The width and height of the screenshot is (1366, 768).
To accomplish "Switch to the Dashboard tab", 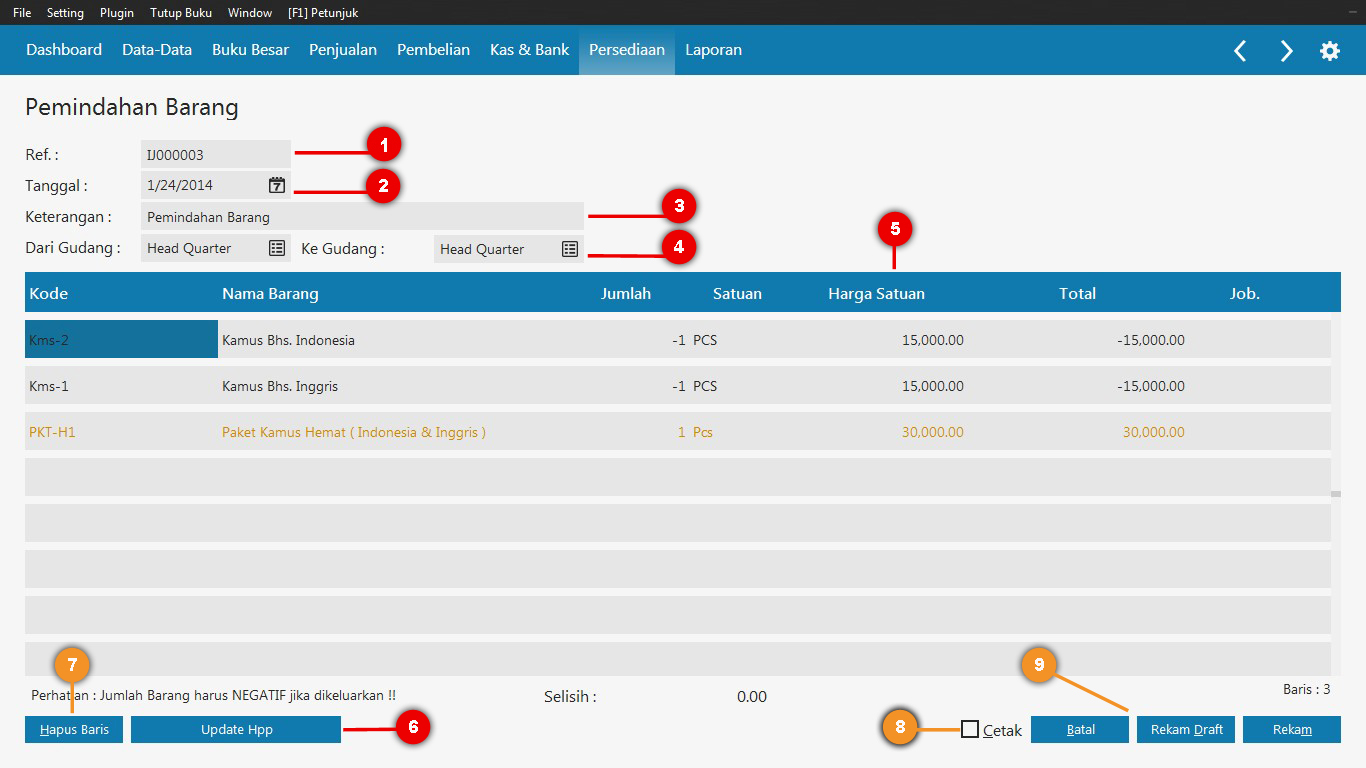I will pos(64,50).
